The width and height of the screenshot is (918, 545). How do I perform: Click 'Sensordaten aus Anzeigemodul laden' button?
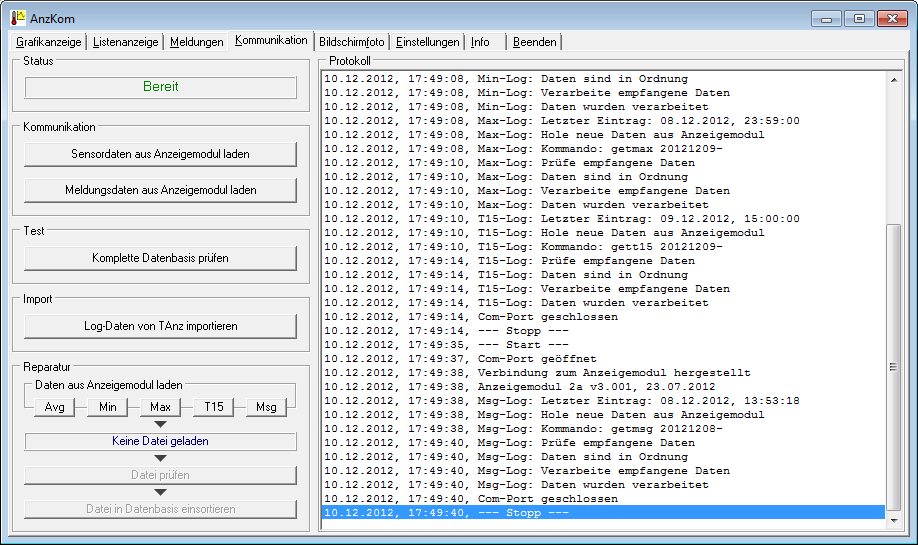coord(160,154)
